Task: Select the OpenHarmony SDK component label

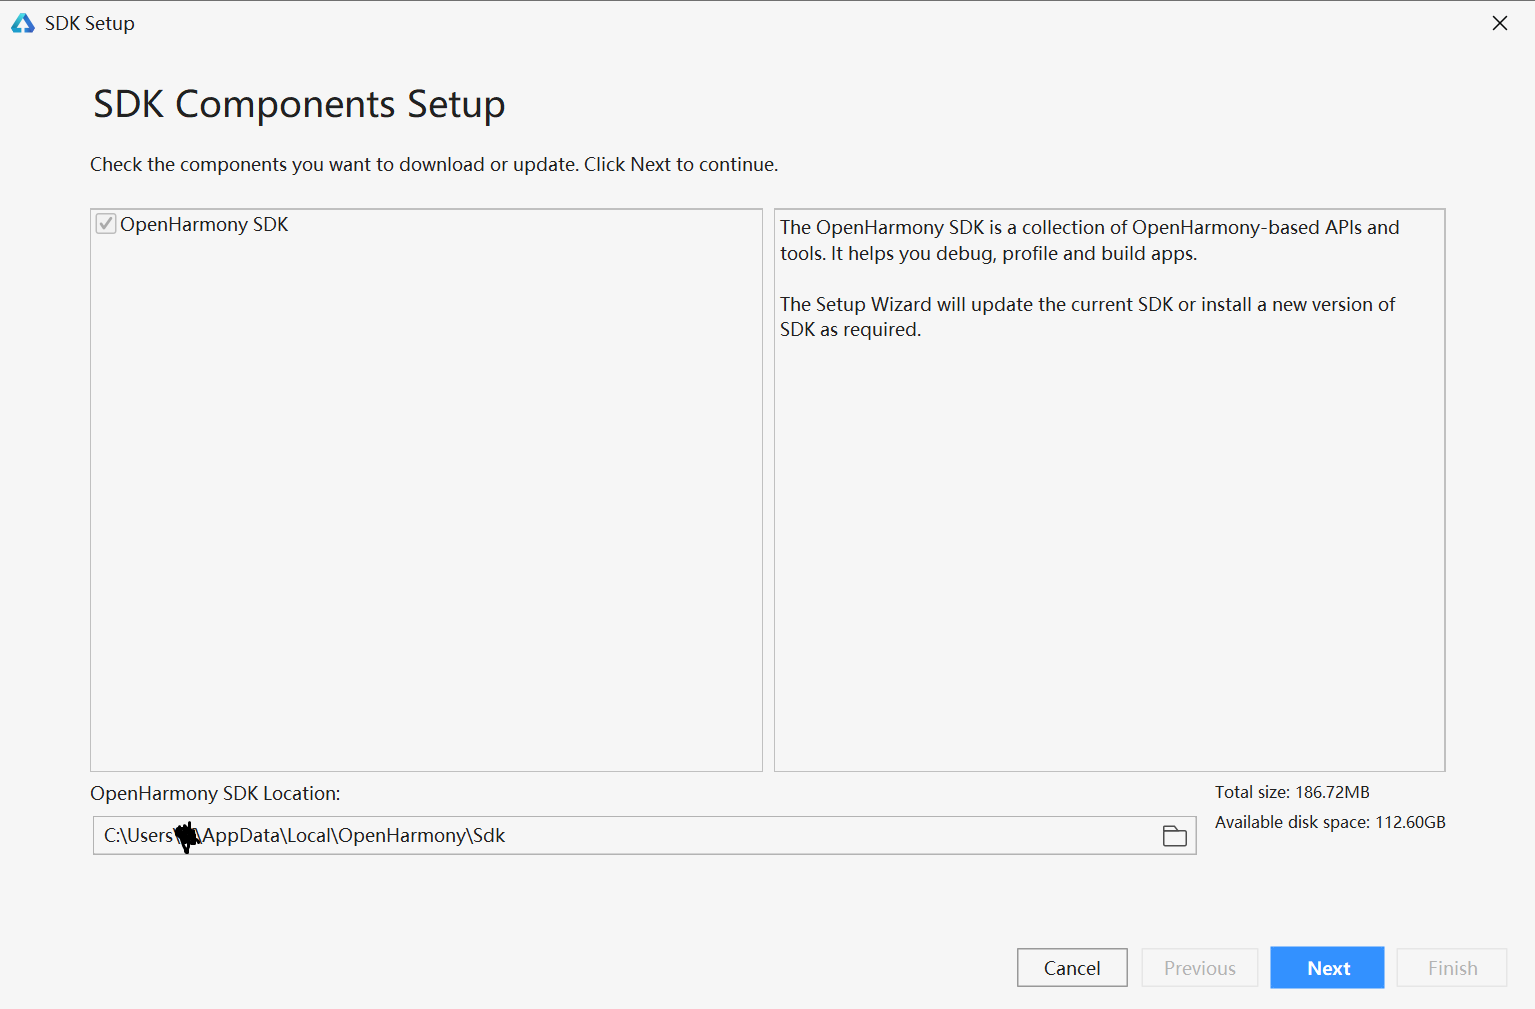Action: (204, 224)
